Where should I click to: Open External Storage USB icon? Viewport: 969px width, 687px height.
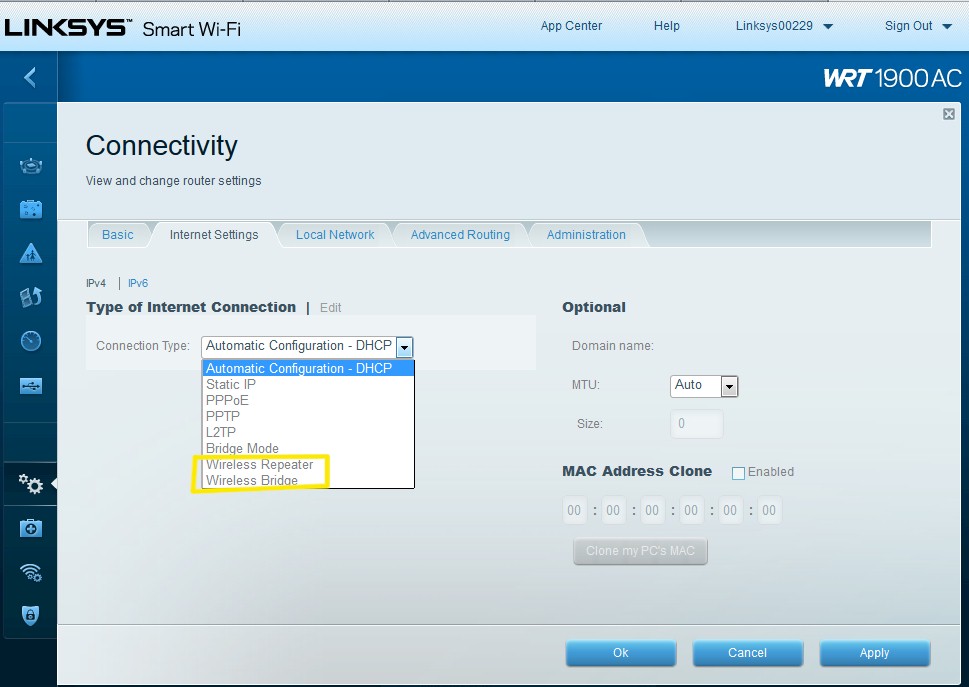(30, 386)
